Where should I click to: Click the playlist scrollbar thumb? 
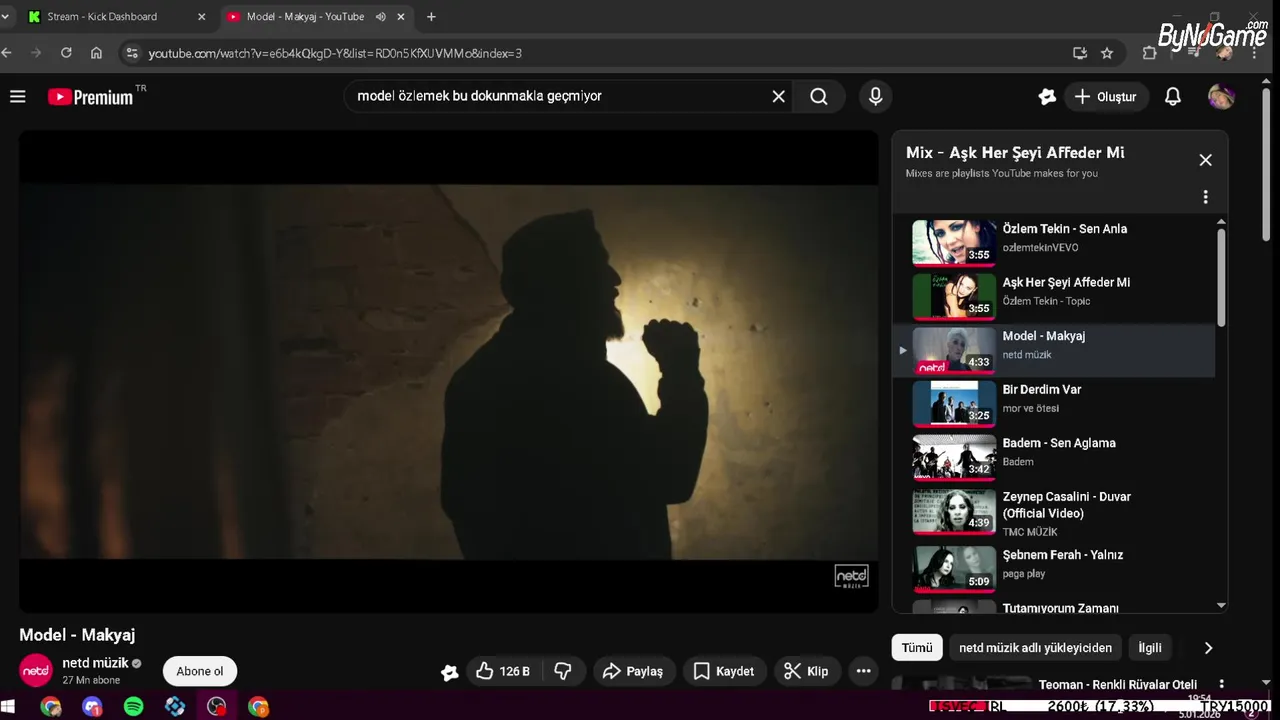[x=1221, y=277]
